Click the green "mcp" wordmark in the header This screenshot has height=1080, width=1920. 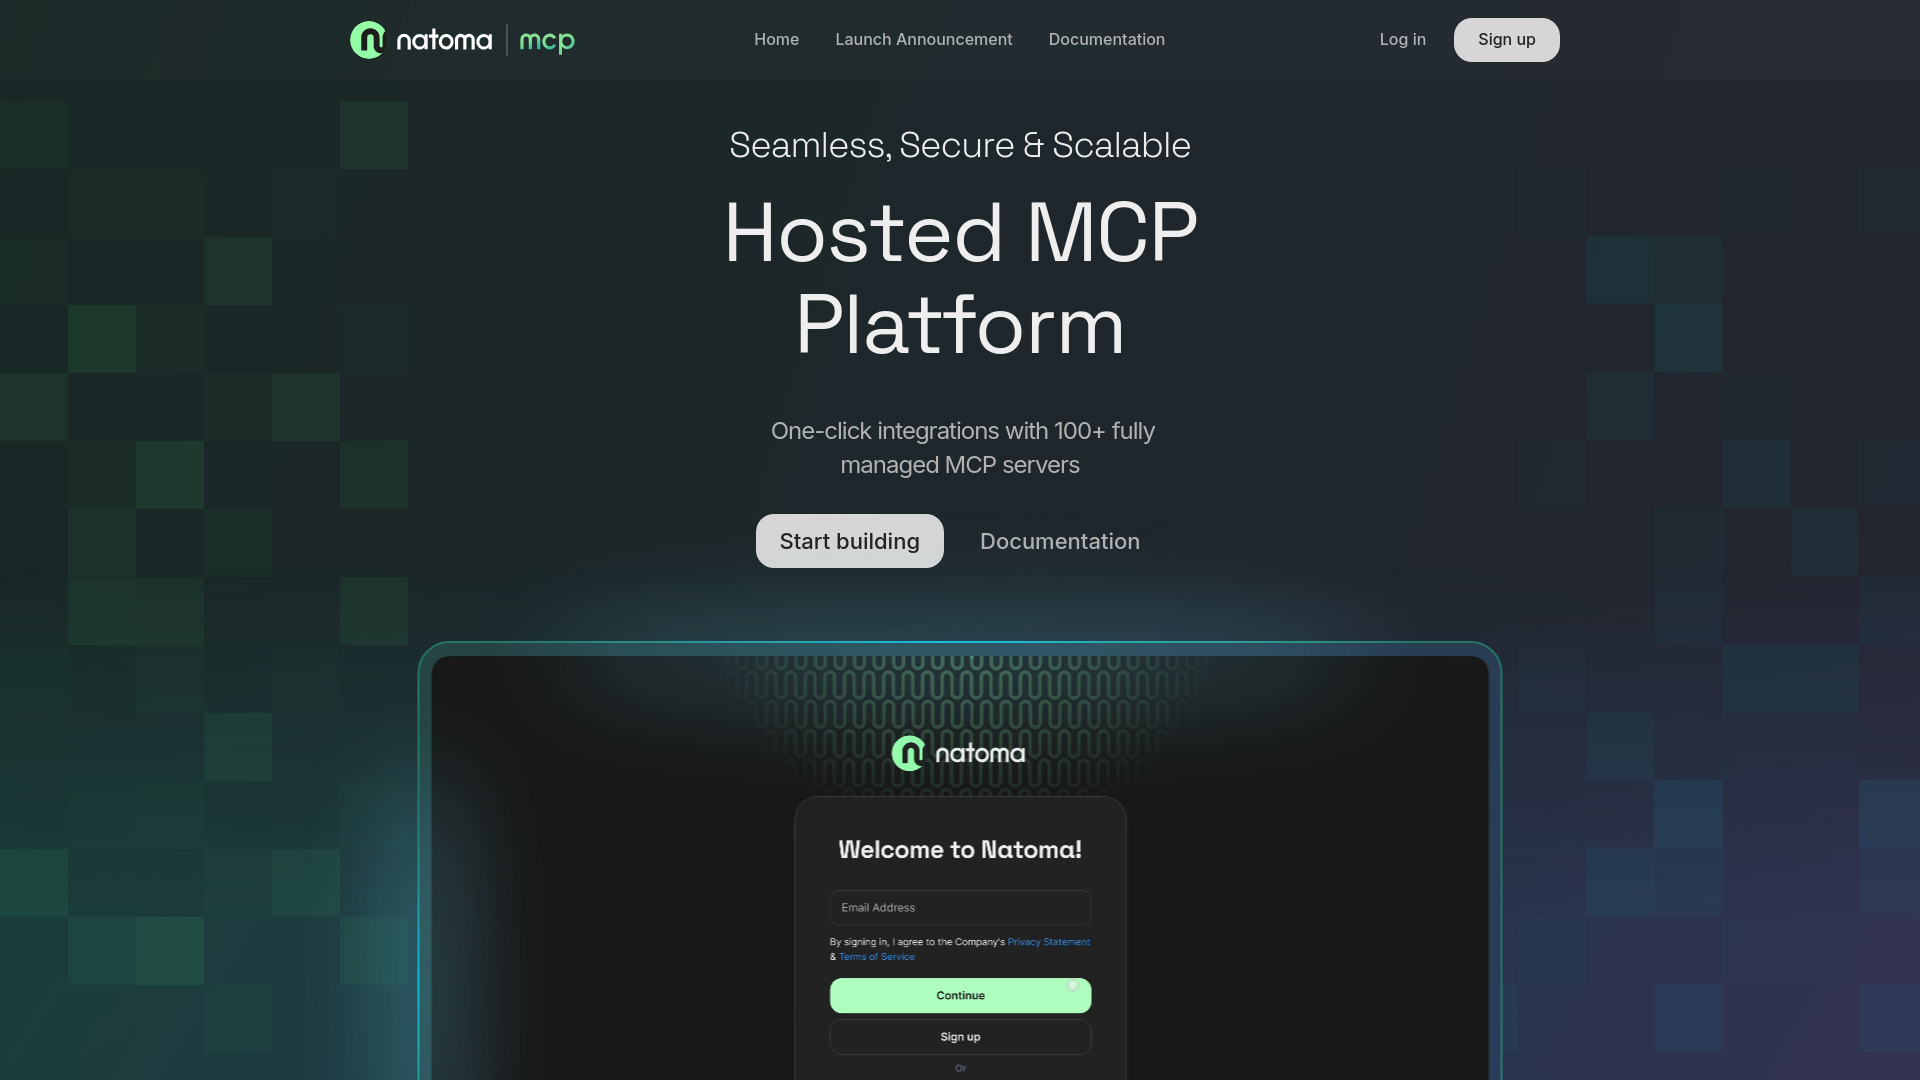pos(546,40)
